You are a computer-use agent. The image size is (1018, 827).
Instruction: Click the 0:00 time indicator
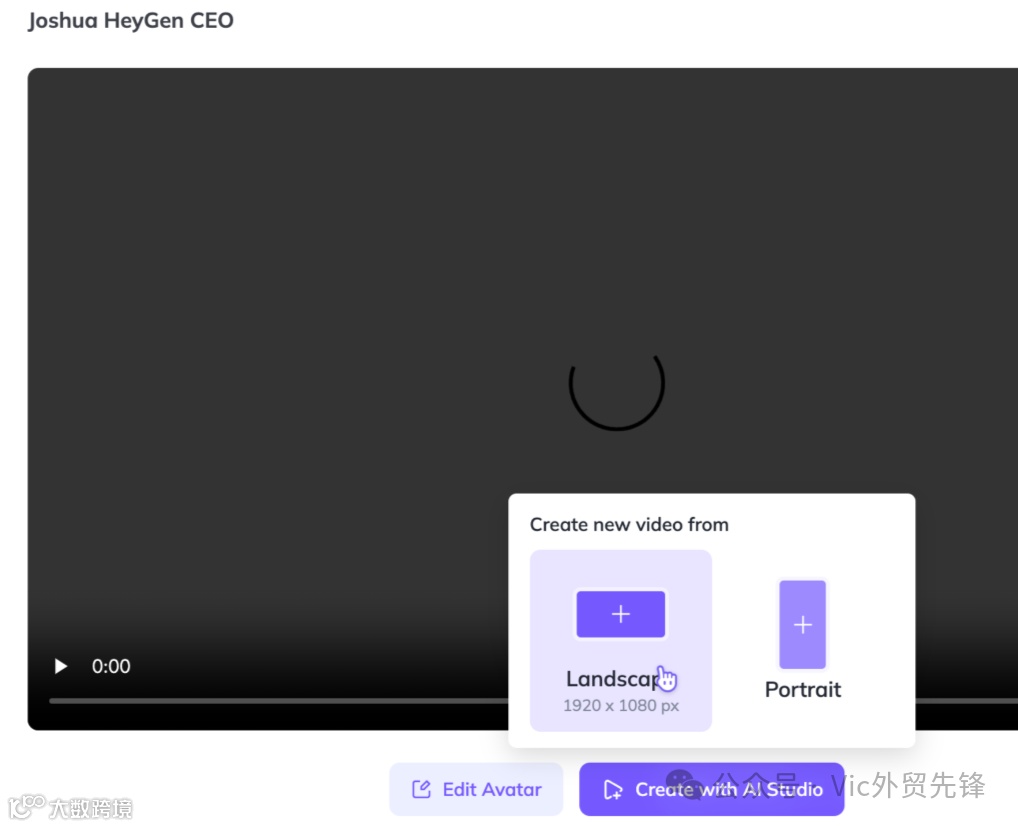coord(111,666)
